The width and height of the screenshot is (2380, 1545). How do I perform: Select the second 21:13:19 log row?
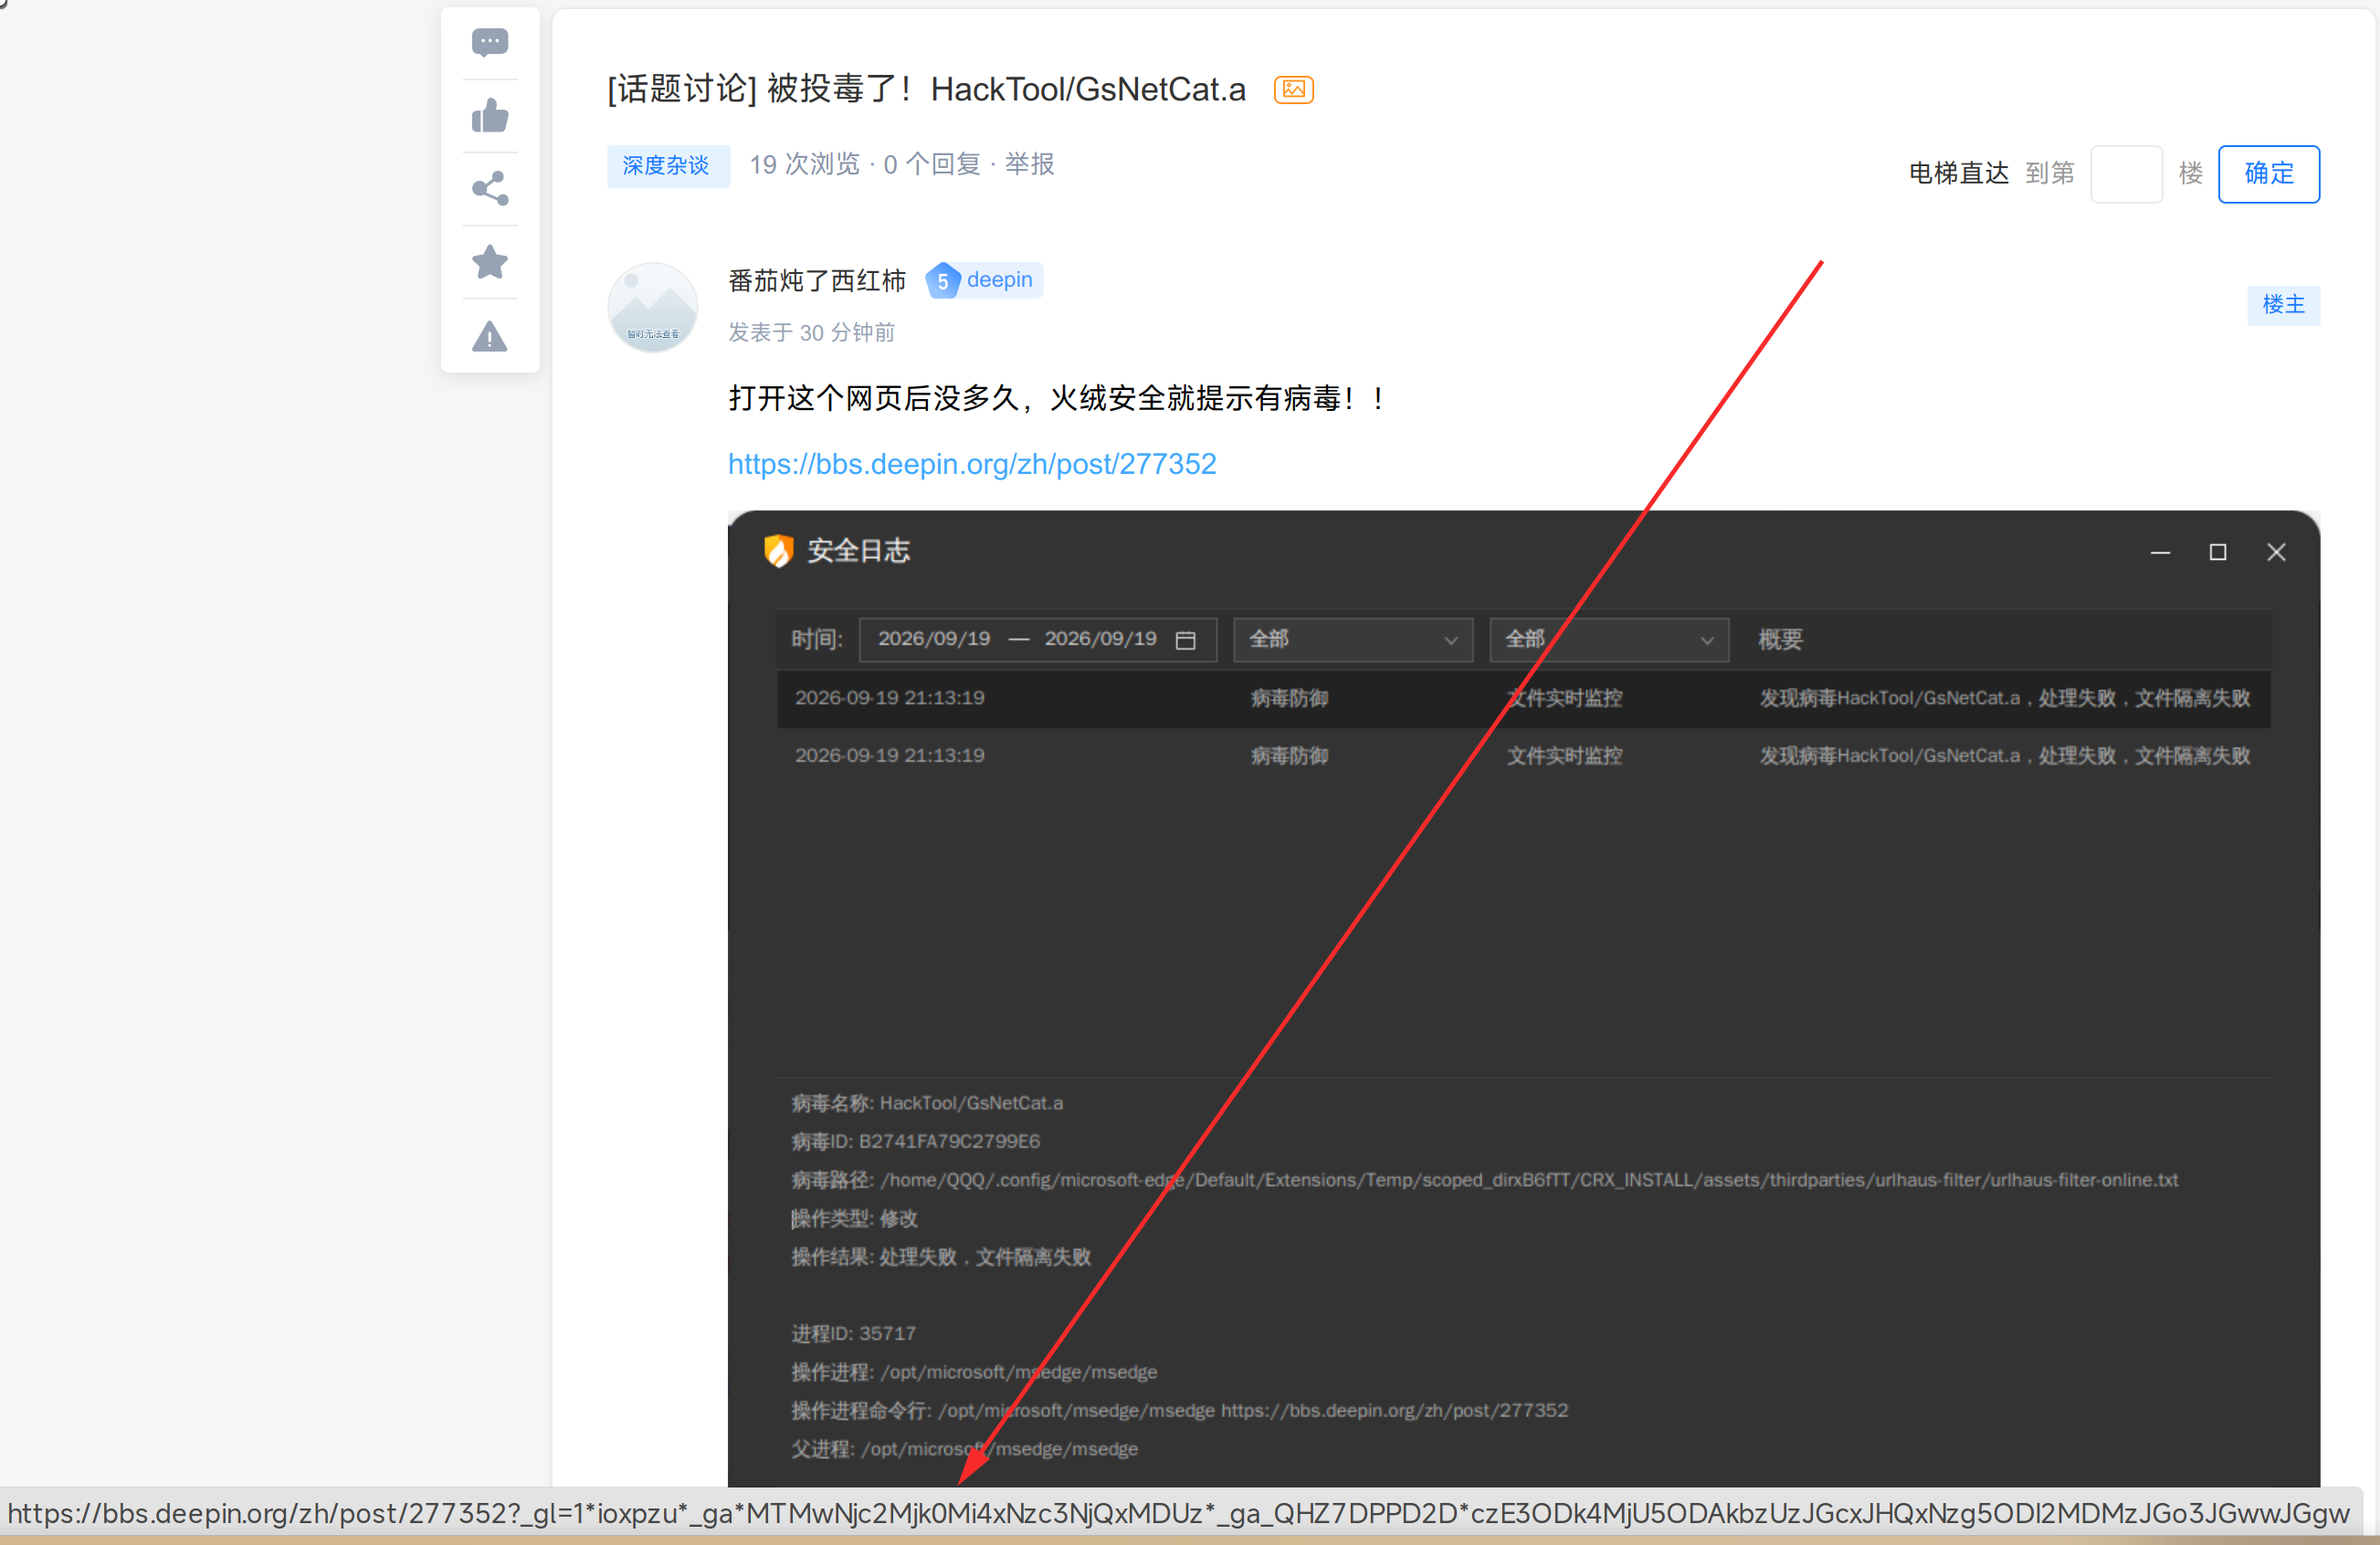(x=1523, y=756)
